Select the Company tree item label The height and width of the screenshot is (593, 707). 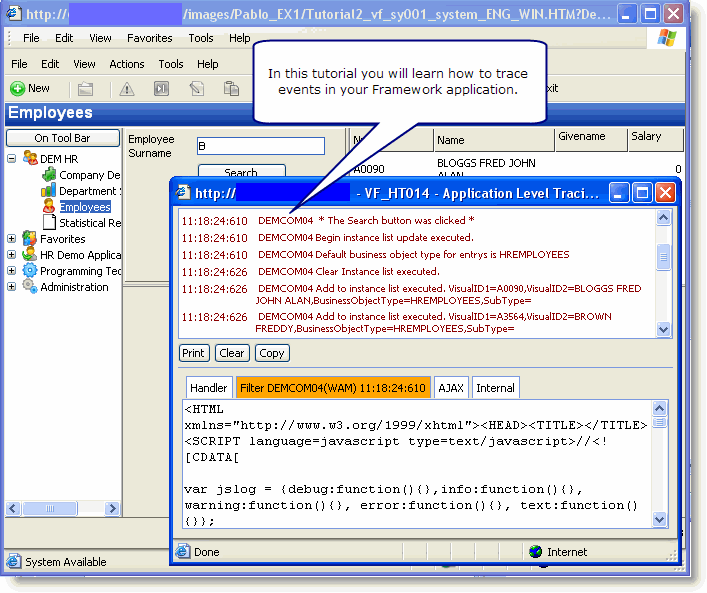pos(90,175)
